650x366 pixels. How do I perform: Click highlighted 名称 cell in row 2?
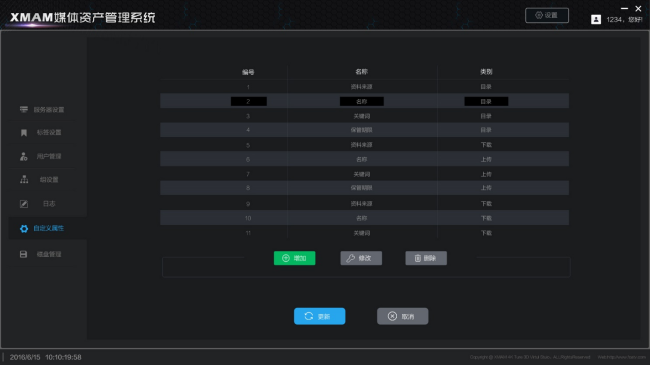click(x=361, y=101)
